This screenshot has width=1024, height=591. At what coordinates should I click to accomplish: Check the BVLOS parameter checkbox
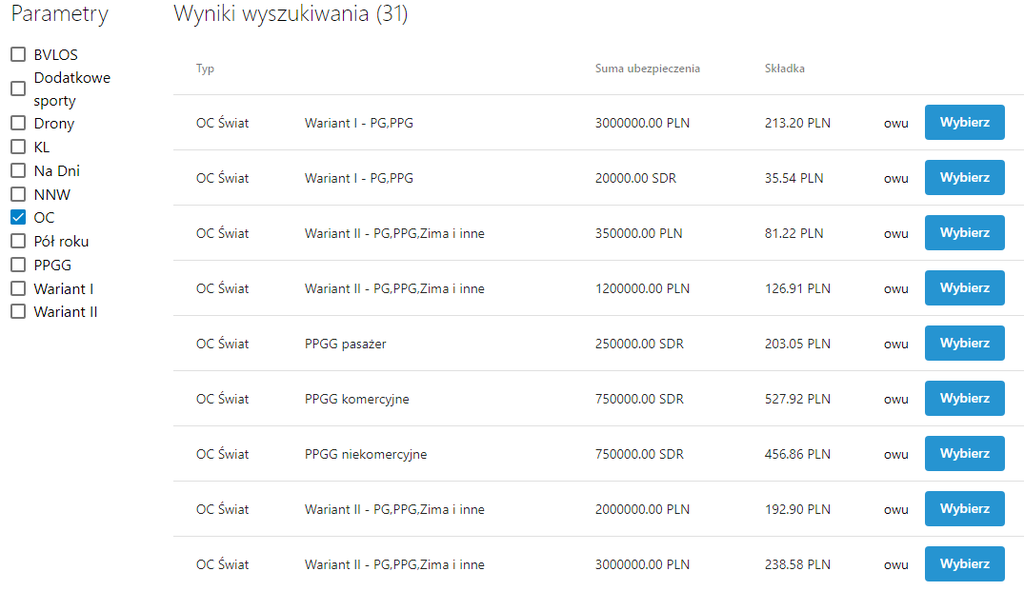[18, 55]
